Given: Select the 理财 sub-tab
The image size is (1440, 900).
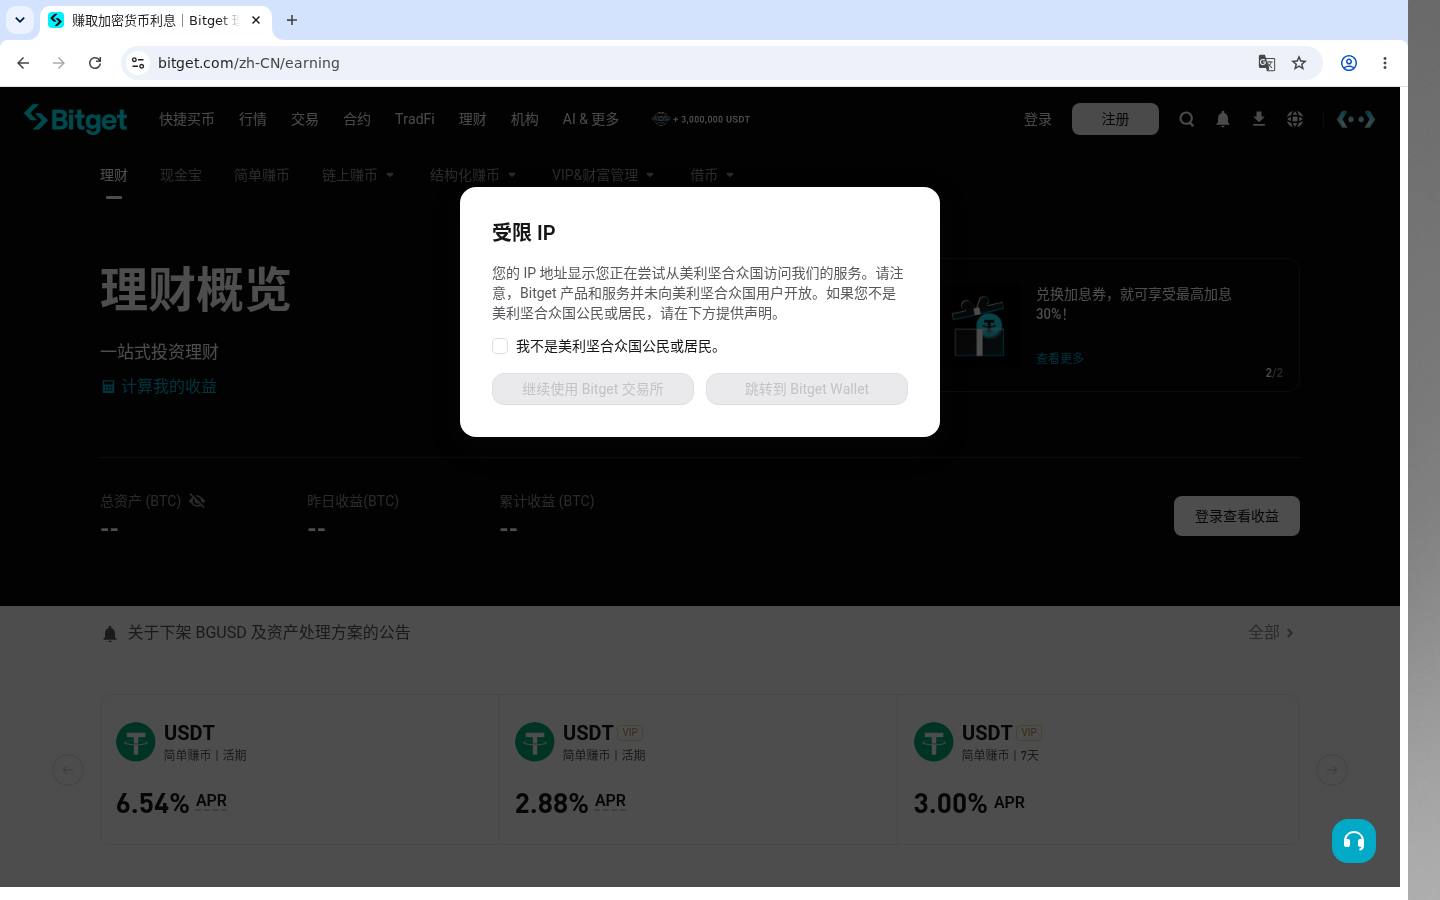Looking at the screenshot, I should tap(114, 175).
